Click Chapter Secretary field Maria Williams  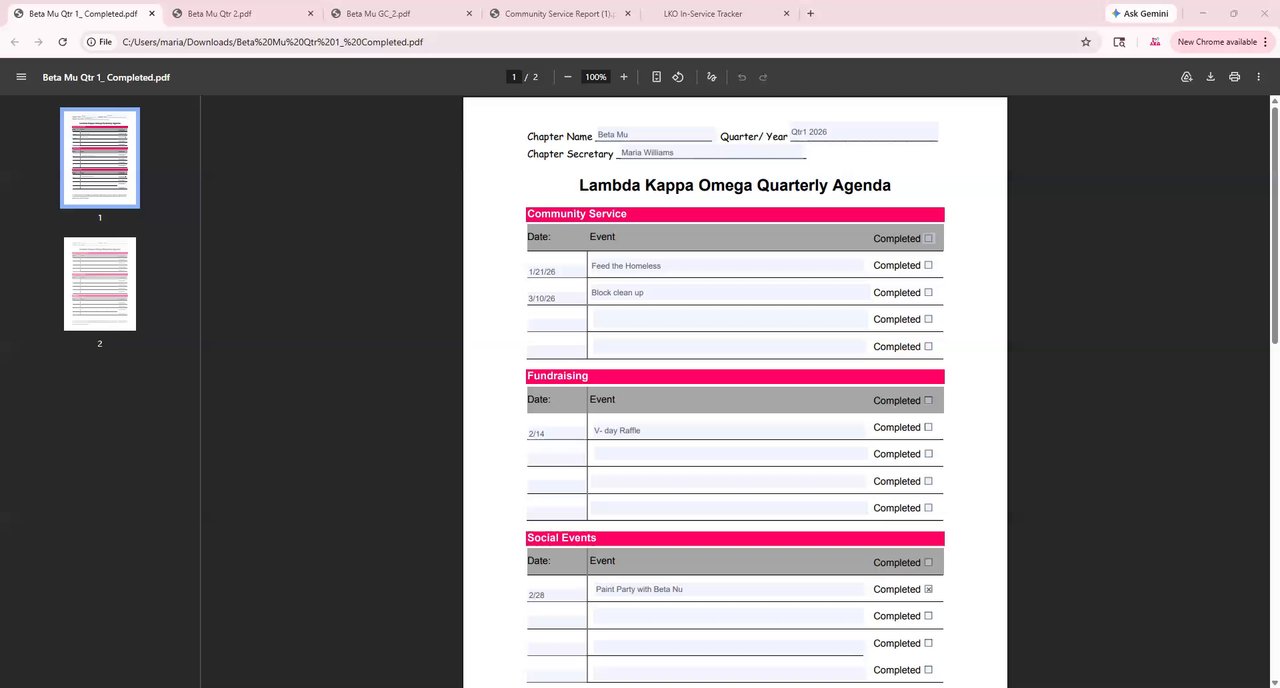712,152
